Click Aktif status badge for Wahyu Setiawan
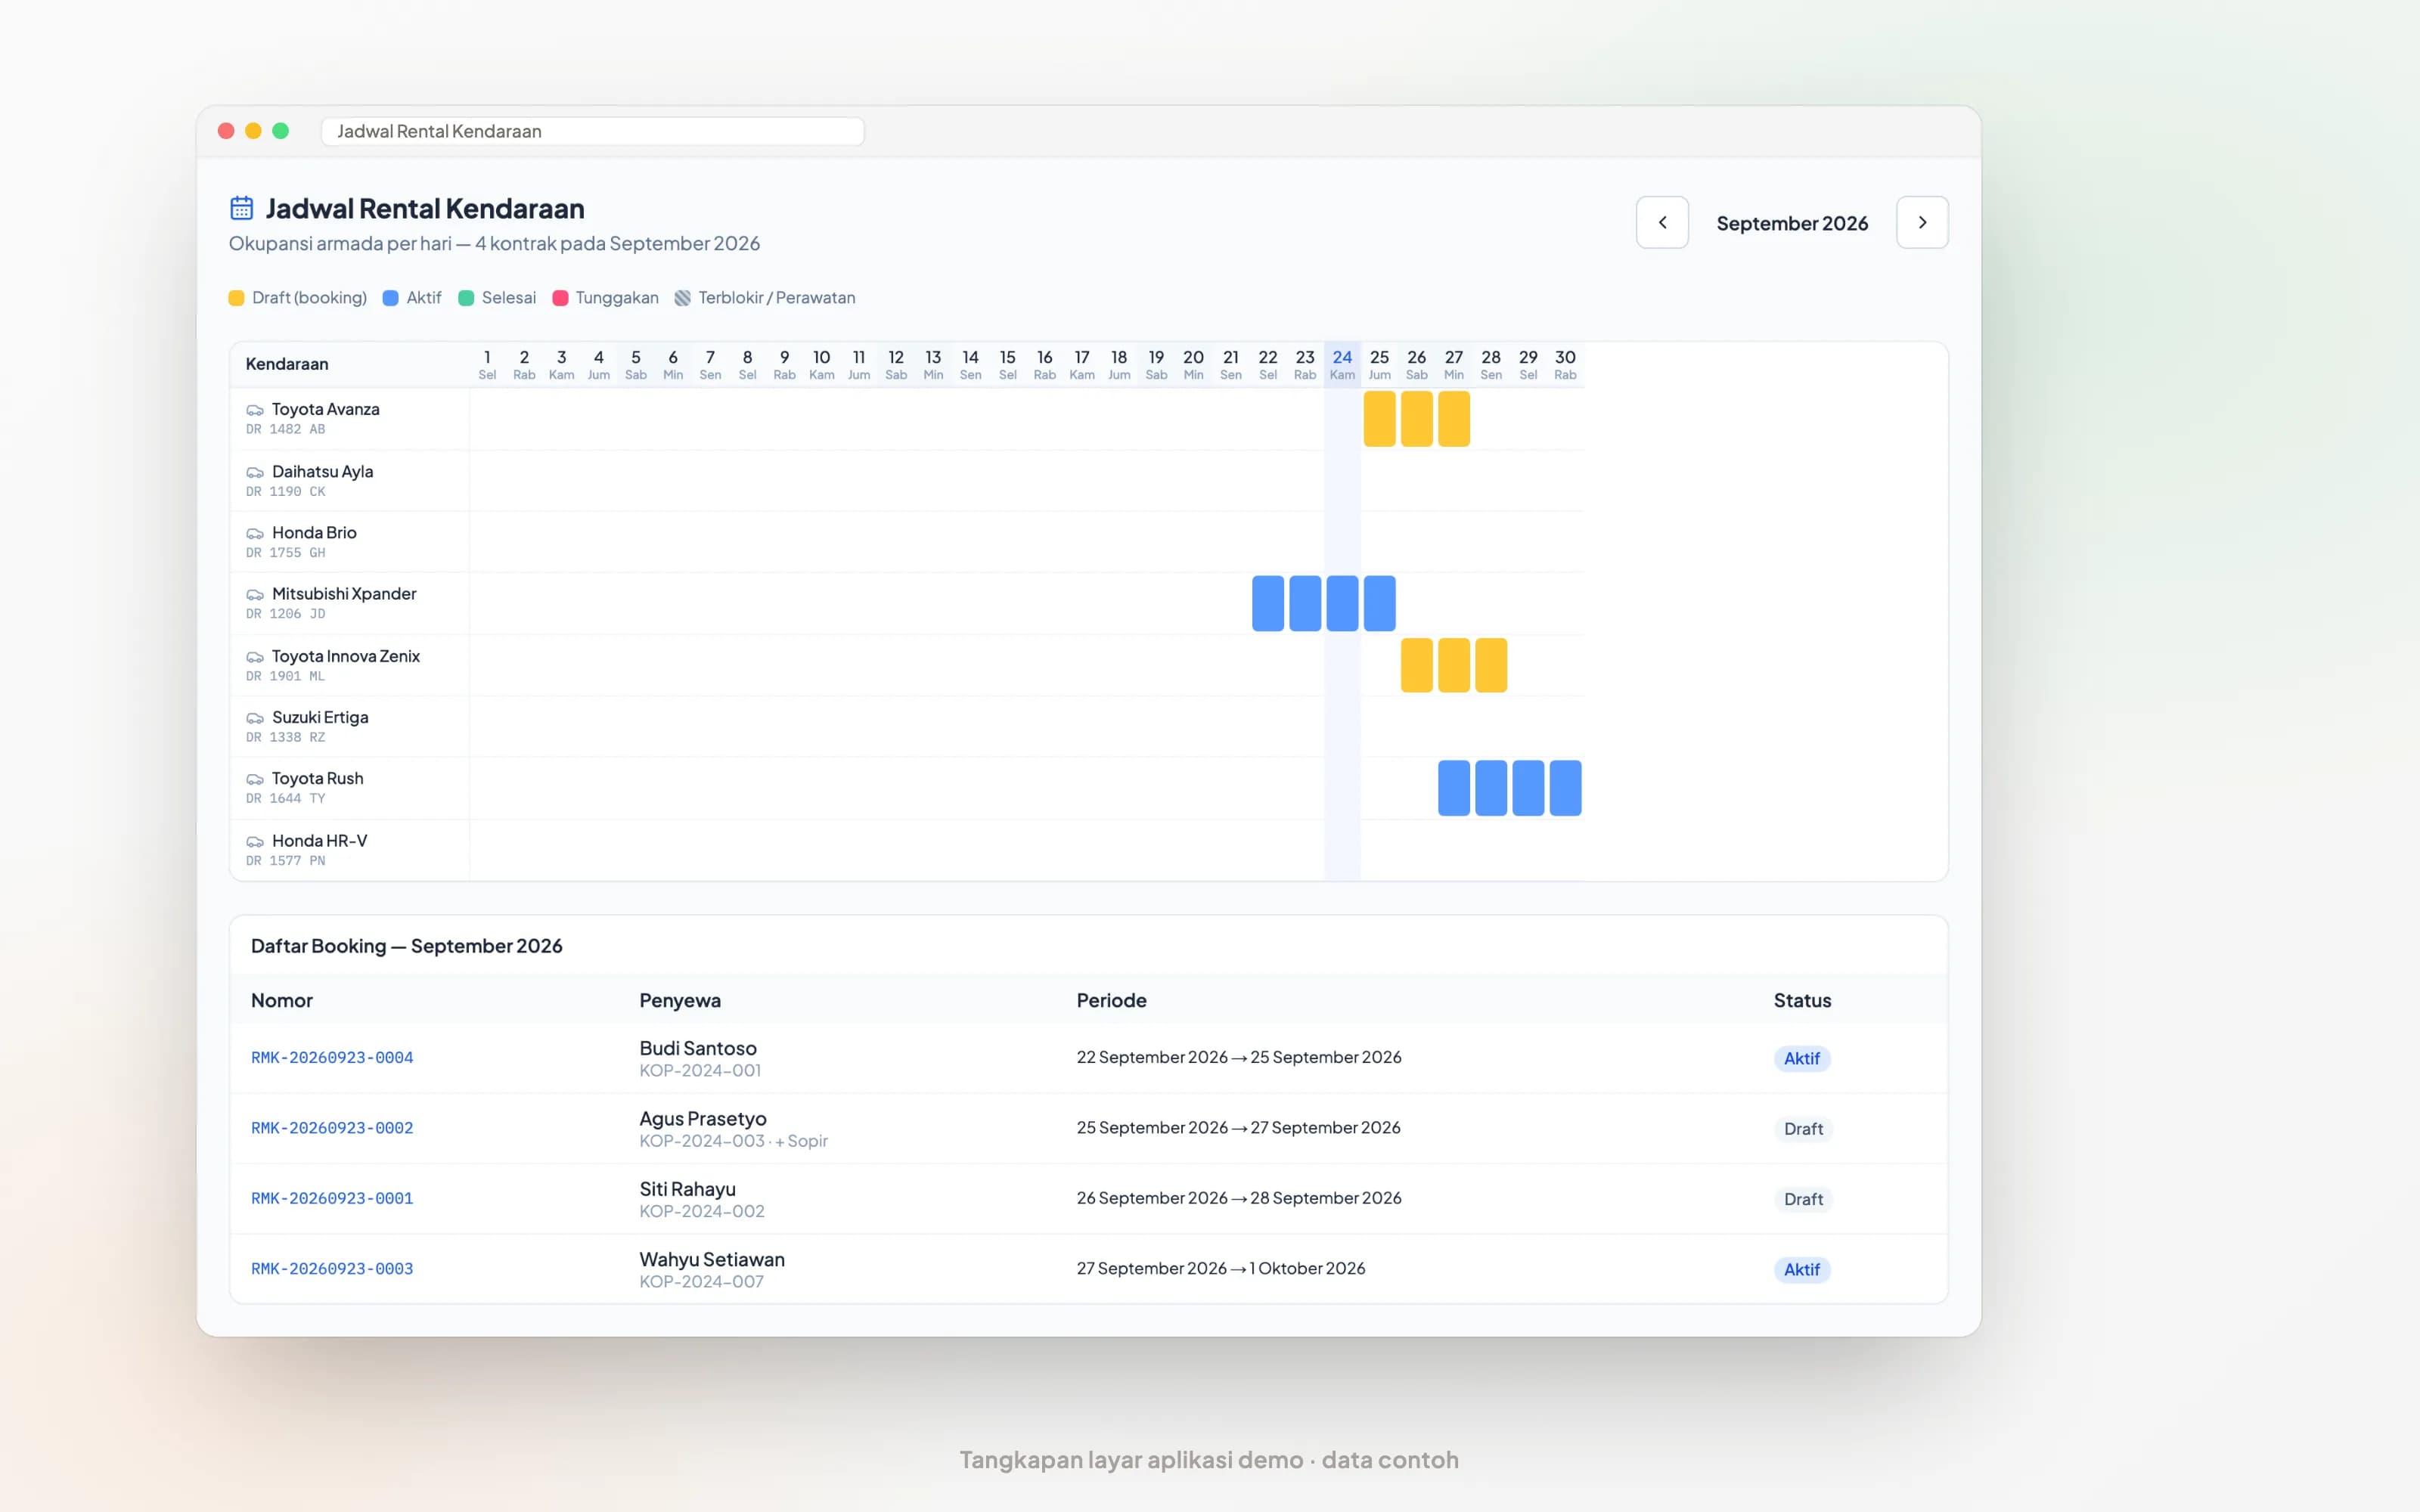 tap(1802, 1269)
